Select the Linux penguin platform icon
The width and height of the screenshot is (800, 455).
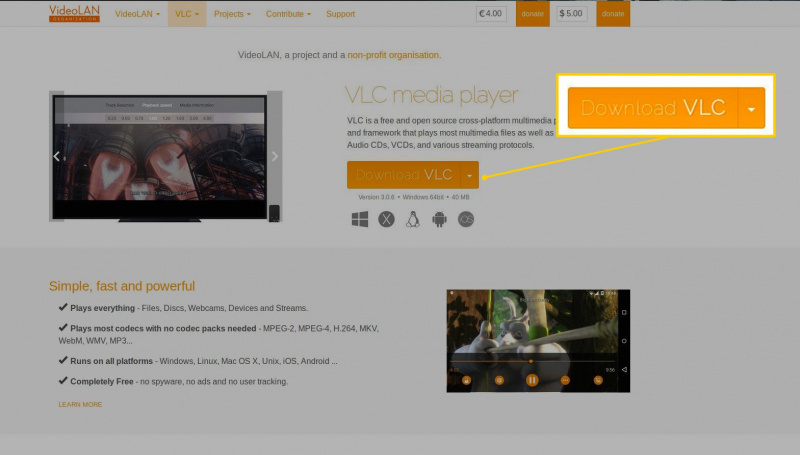[x=413, y=219]
